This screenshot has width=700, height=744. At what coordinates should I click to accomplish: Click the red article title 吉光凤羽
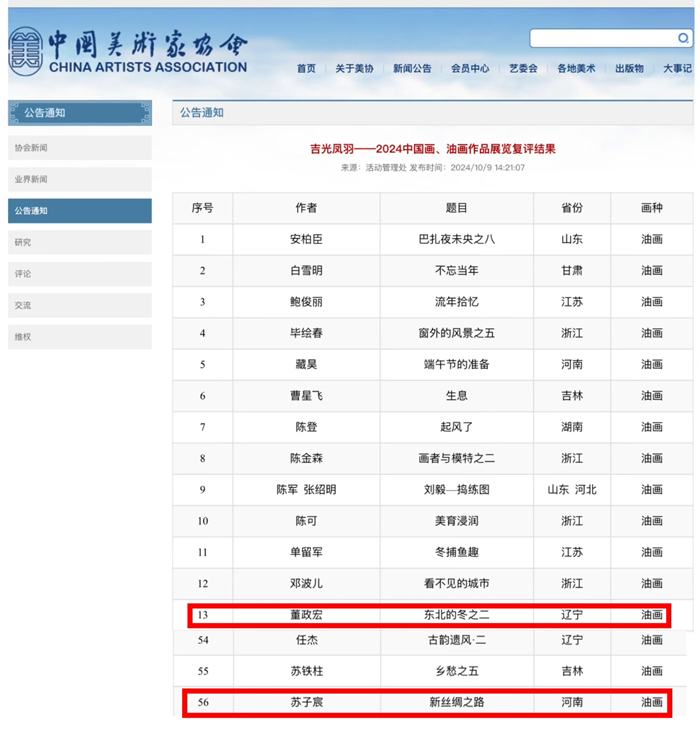click(x=432, y=149)
